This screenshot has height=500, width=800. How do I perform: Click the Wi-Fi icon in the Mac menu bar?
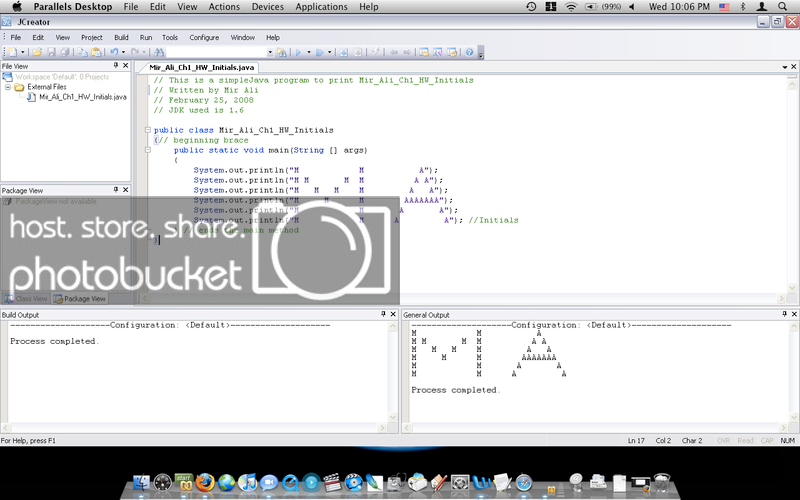pyautogui.click(x=571, y=7)
